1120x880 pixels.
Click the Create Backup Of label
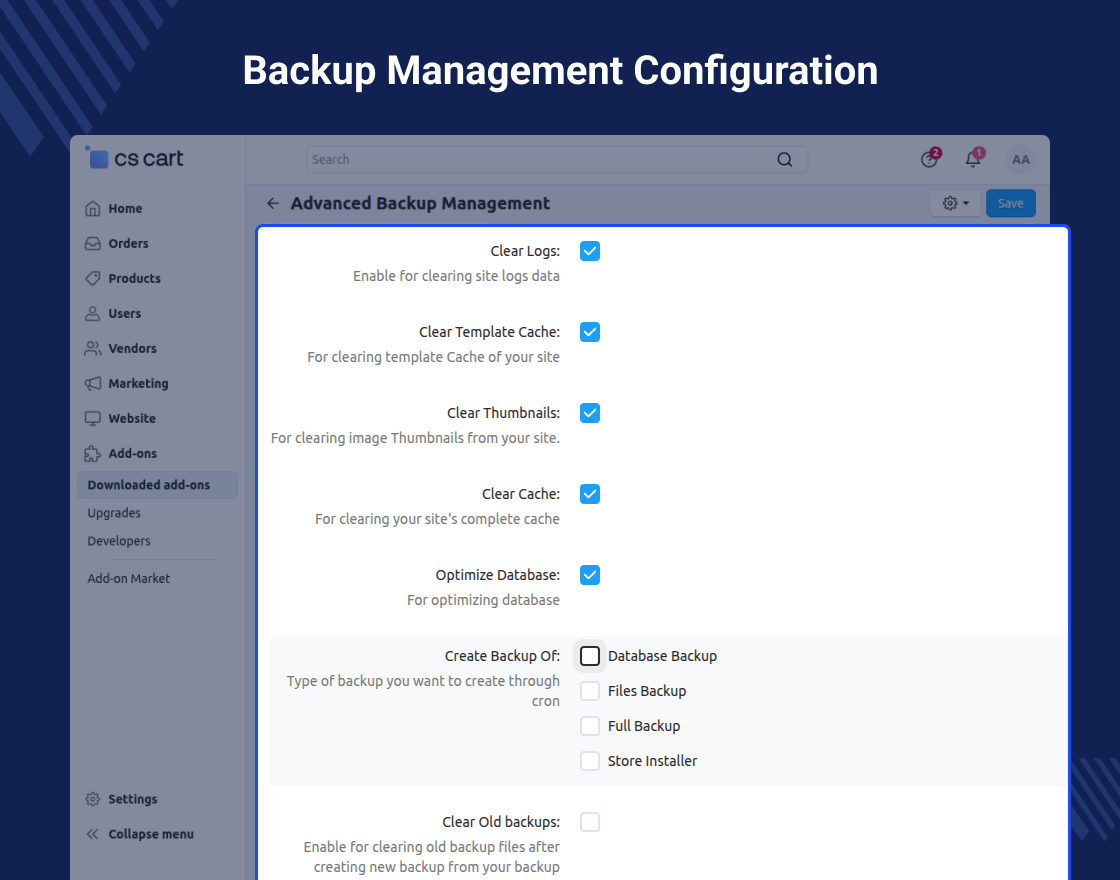pos(502,656)
